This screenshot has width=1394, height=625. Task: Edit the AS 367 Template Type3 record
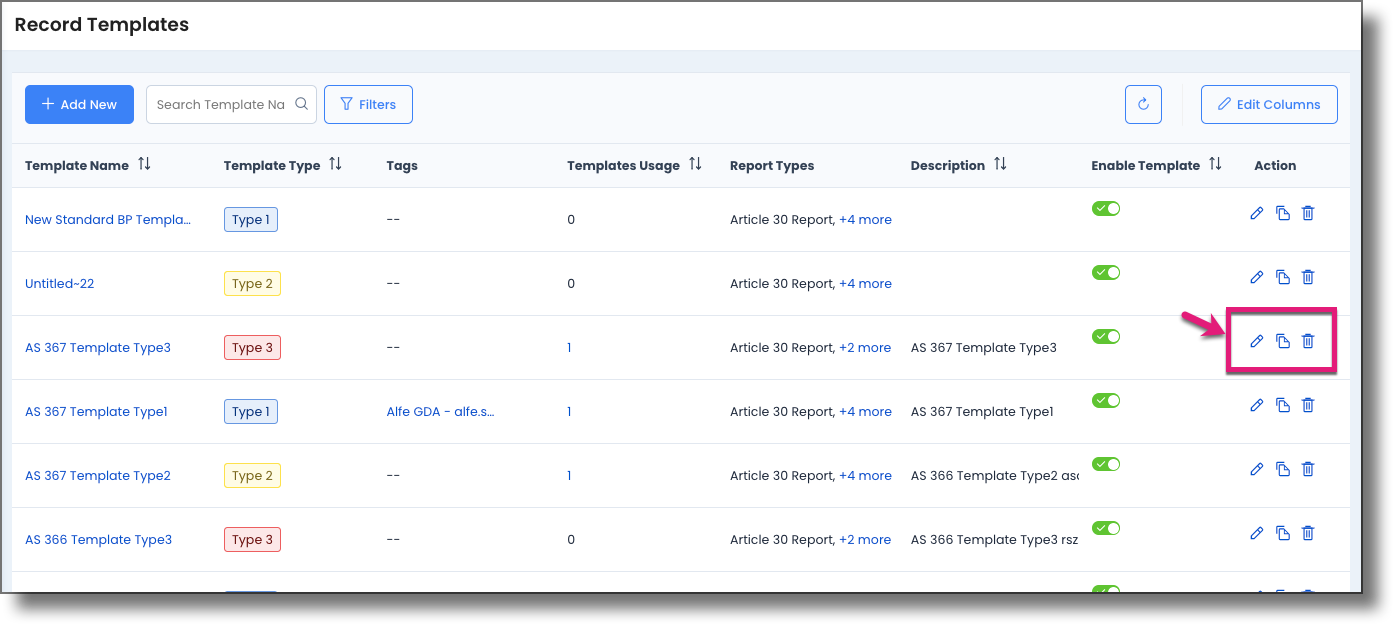(1256, 341)
